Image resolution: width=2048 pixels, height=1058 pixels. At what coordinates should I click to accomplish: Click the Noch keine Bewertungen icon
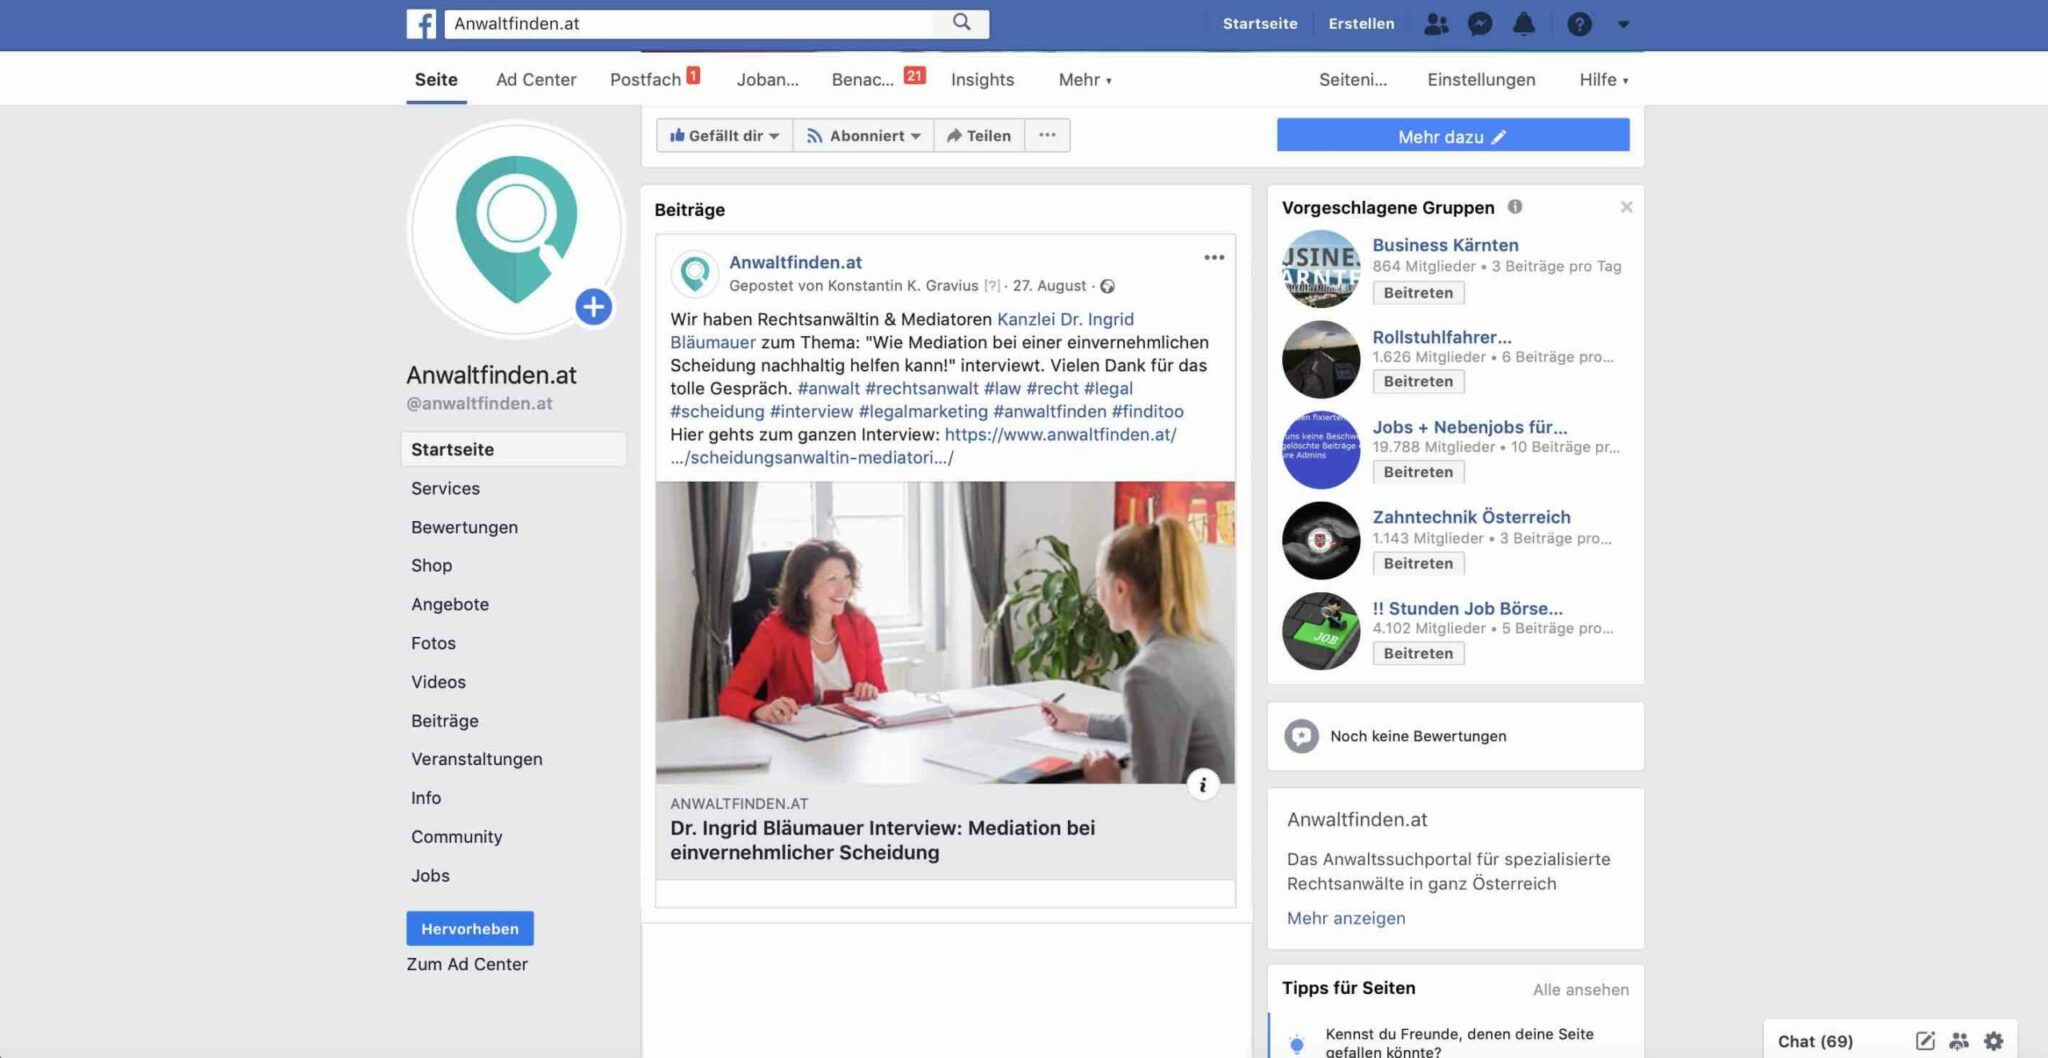(x=1301, y=736)
